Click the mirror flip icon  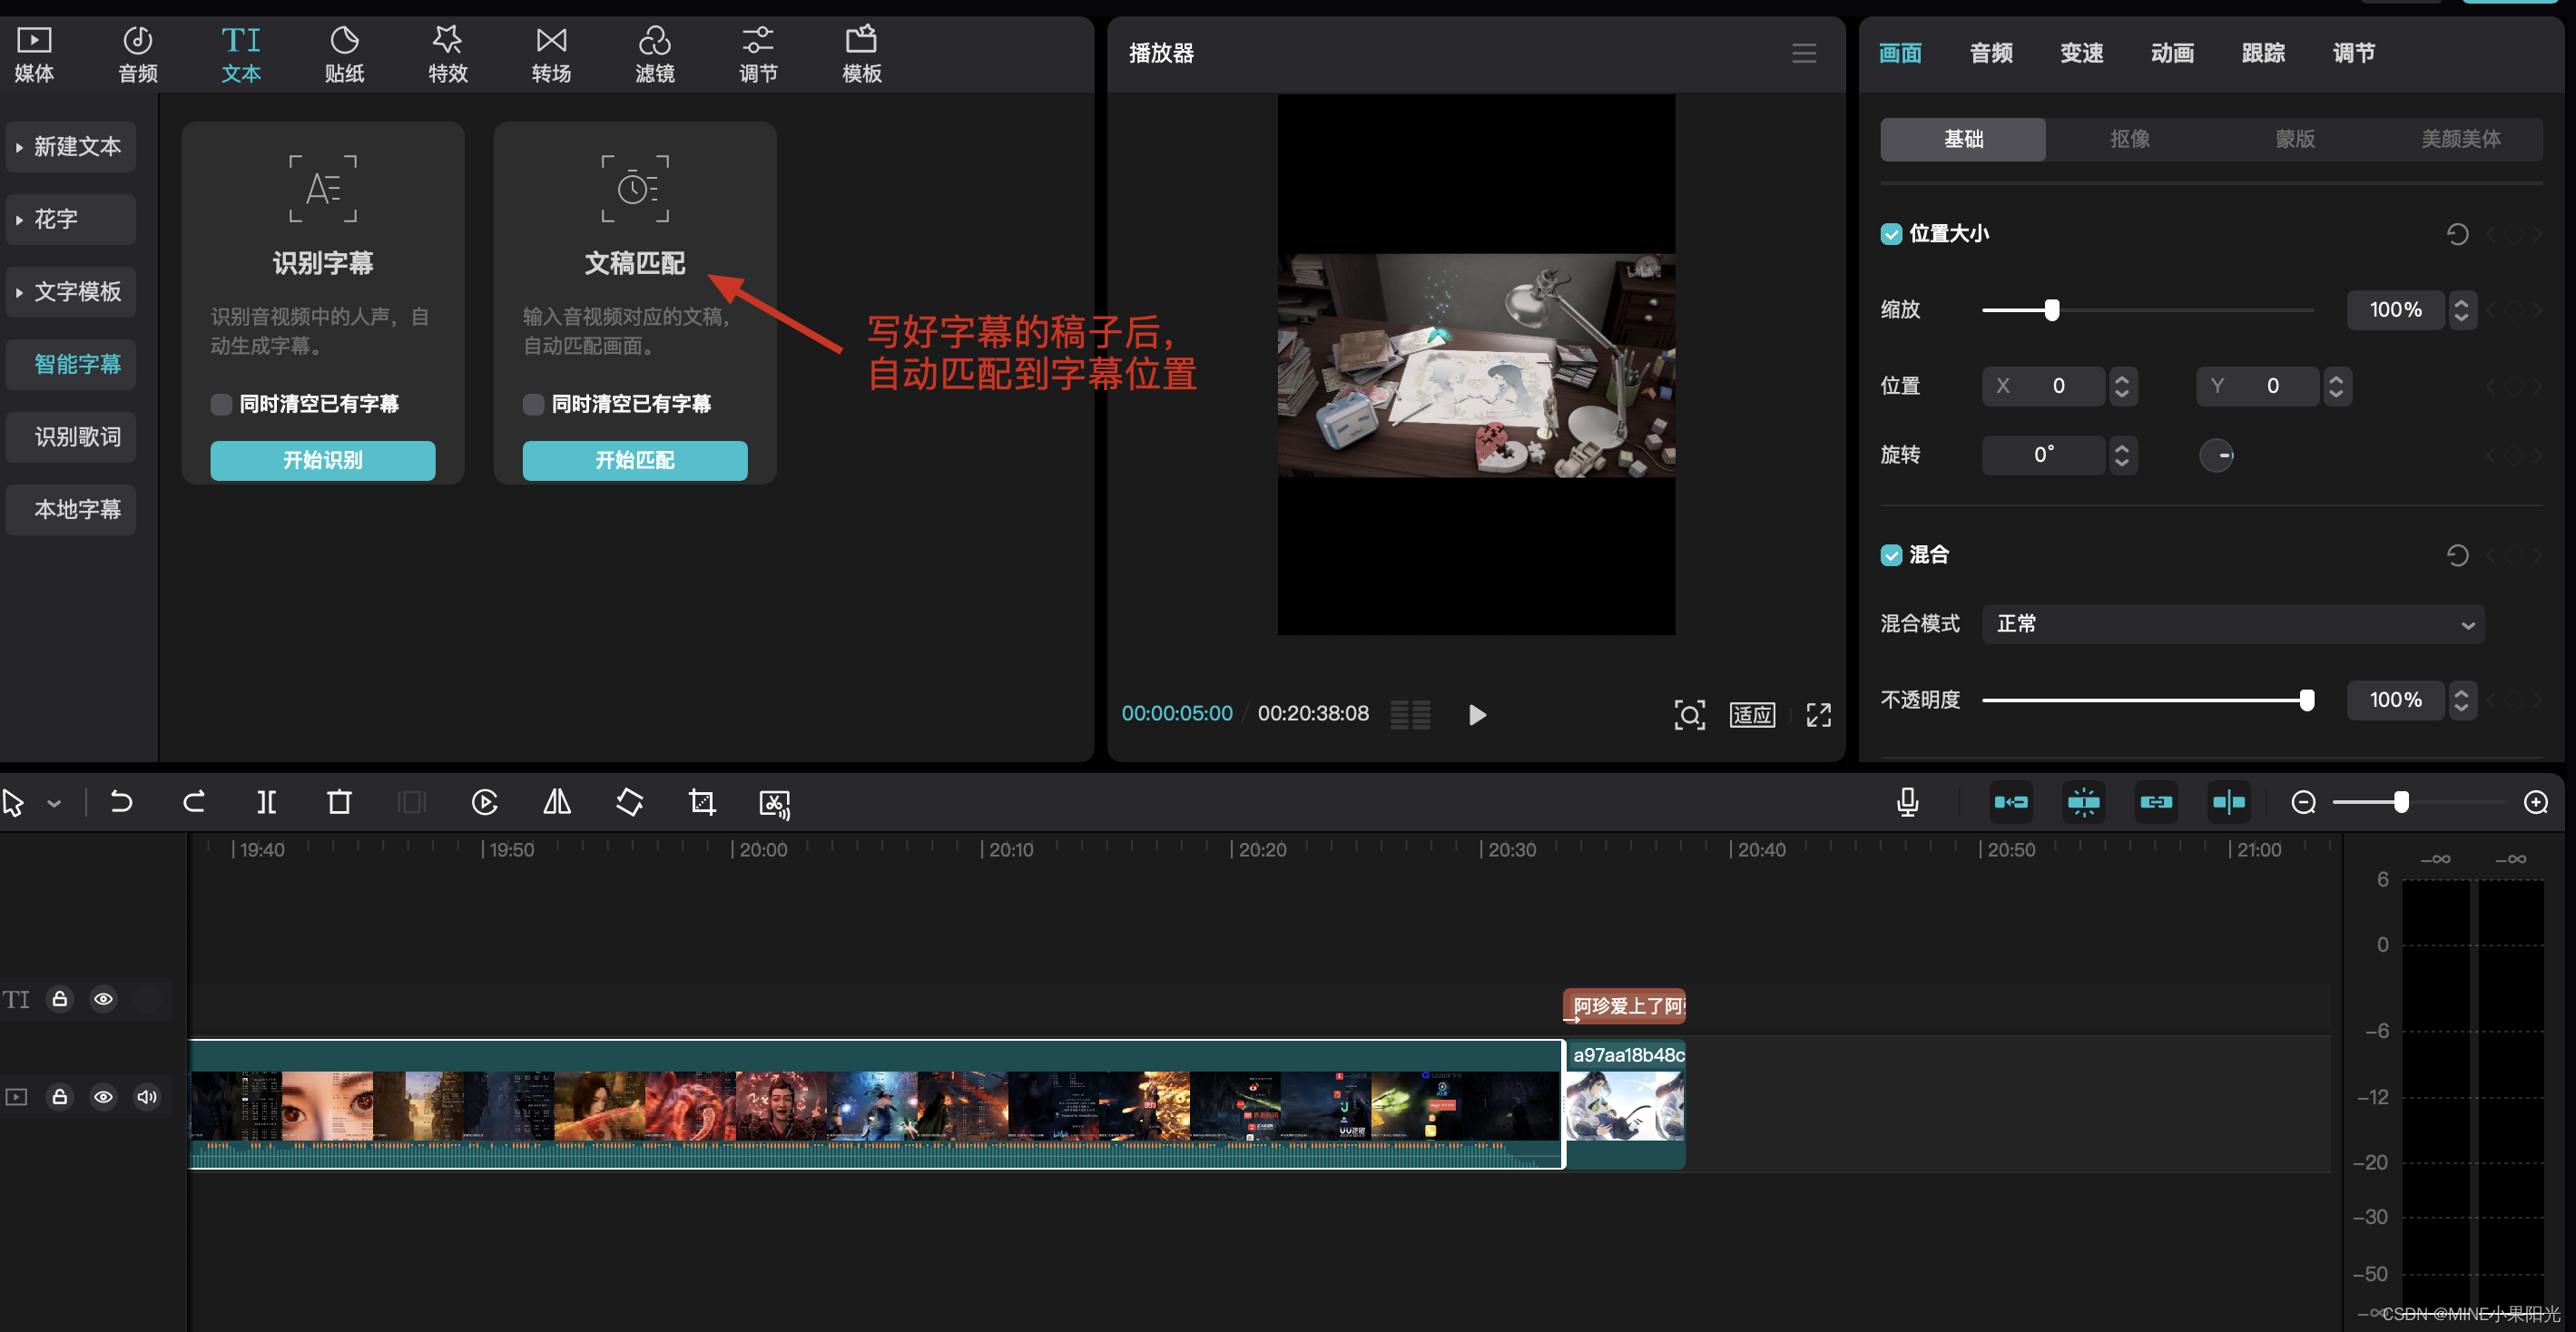557,802
